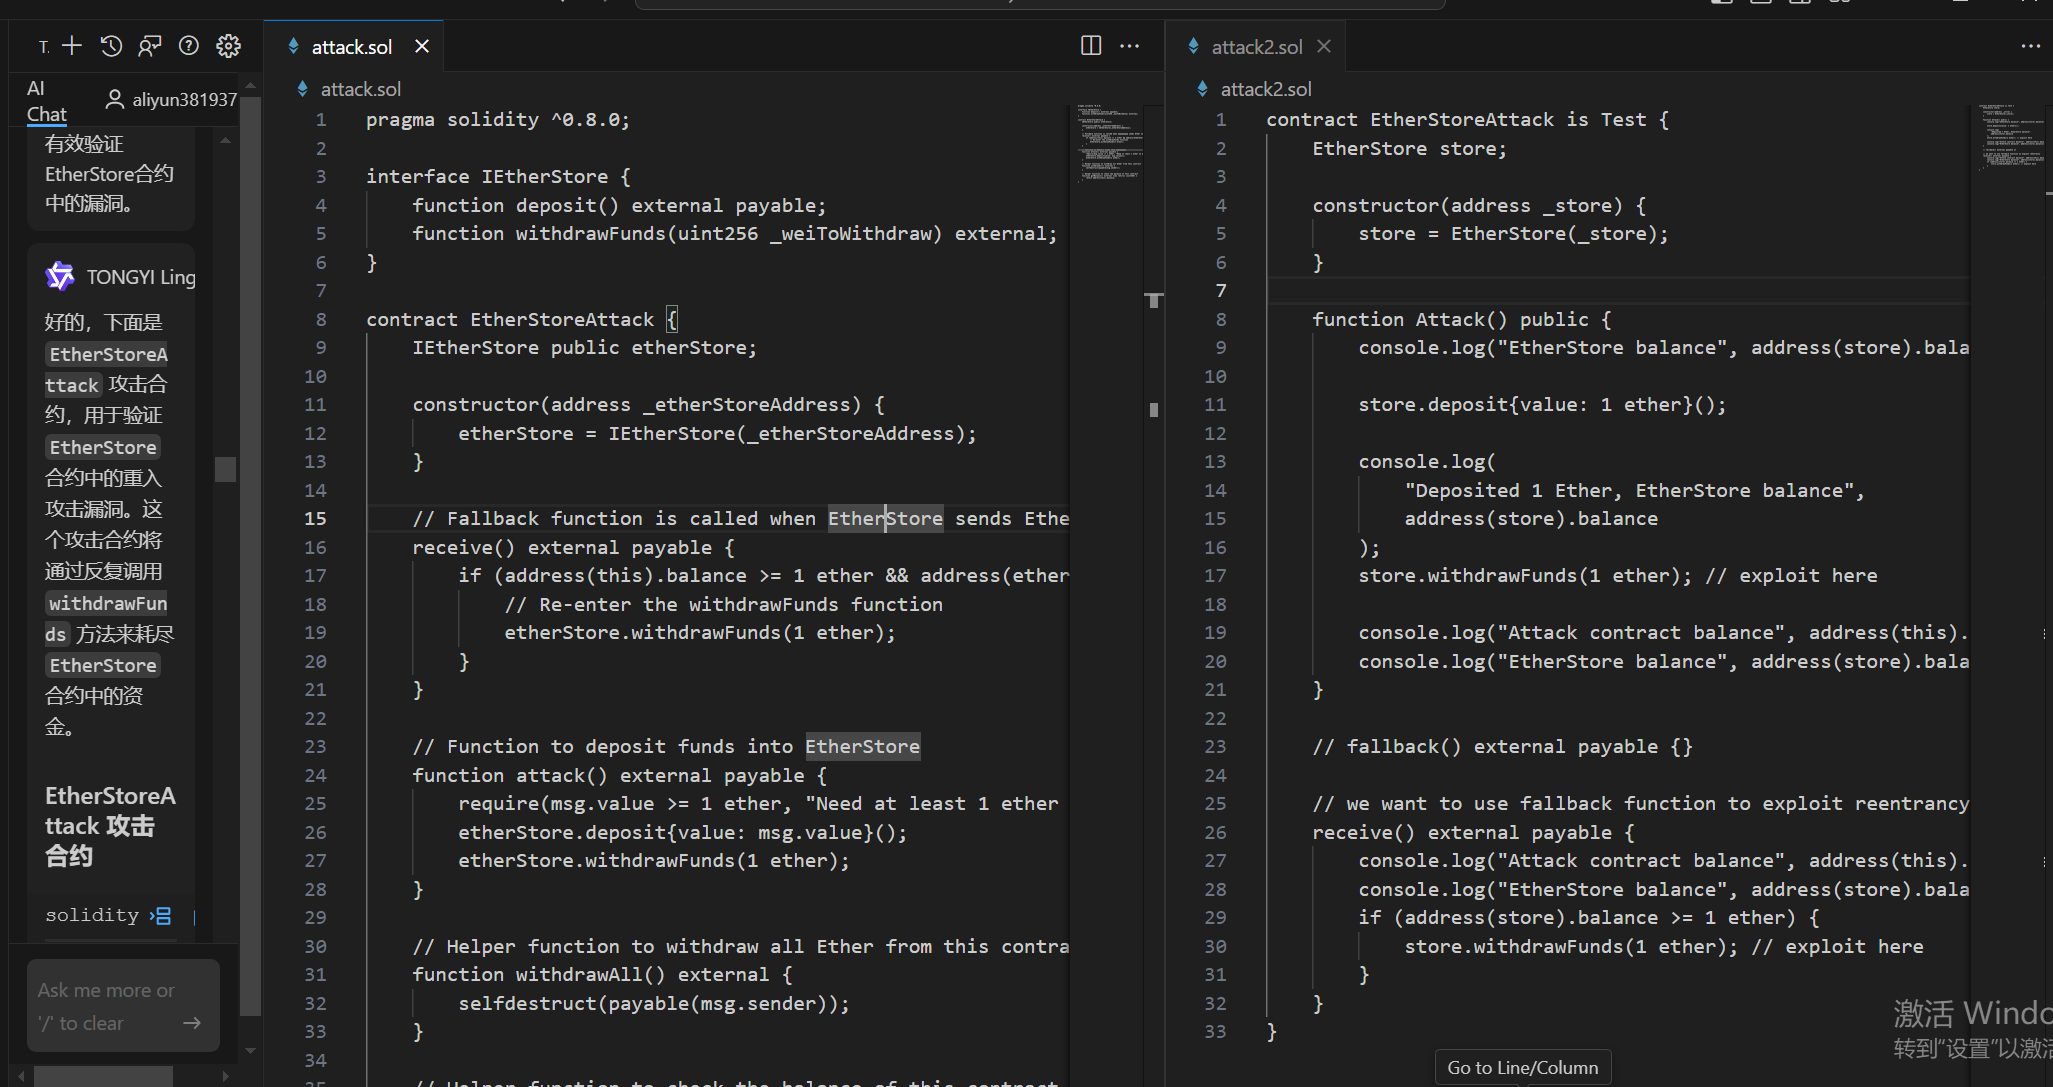The image size is (2053, 1087).
Task: Insert solidity code block into editor icon
Action: click(x=161, y=915)
